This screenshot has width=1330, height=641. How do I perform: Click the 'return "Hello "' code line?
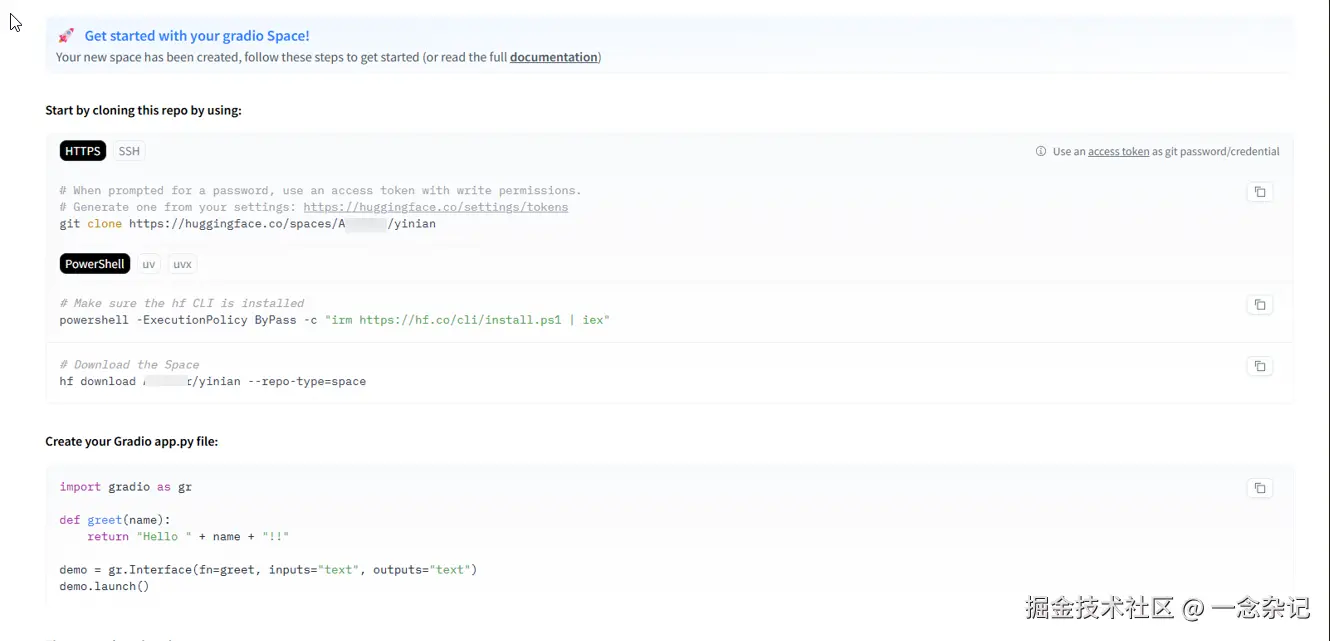[188, 537]
